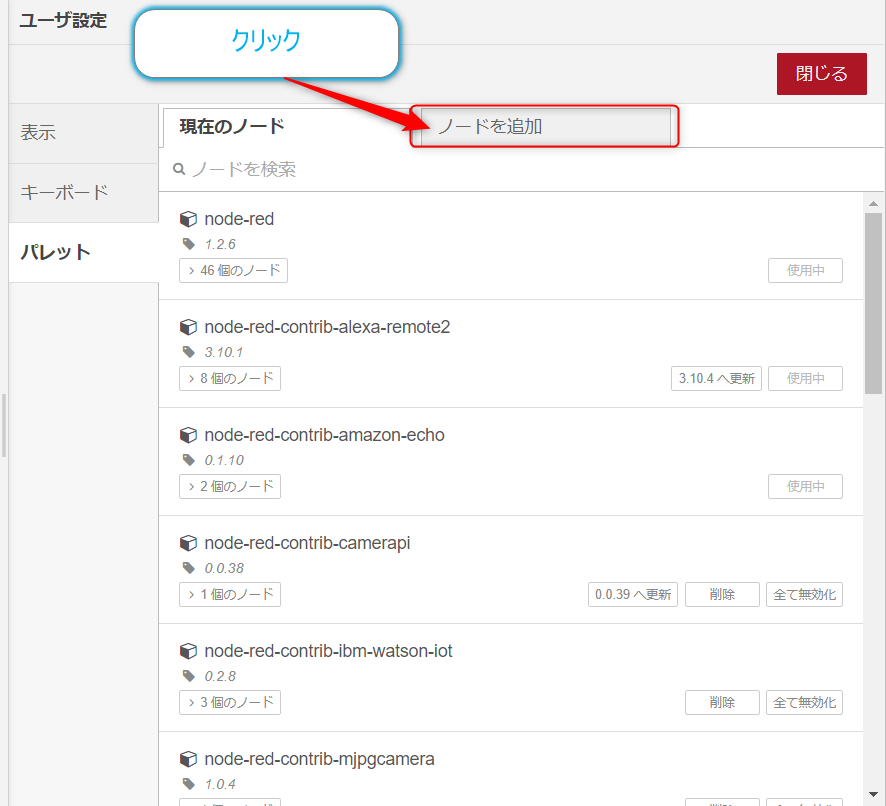Viewport: 886px width, 806px height.
Task: Click the node-red-contrib-mjpgcamera name
Action: tap(319, 759)
